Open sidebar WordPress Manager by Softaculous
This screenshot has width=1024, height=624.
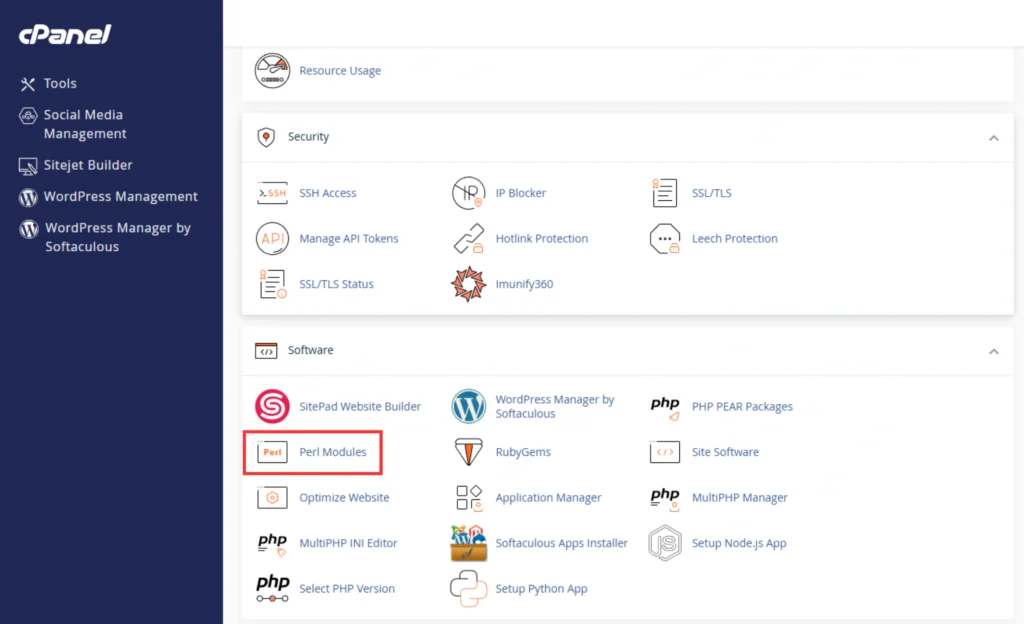pos(118,237)
